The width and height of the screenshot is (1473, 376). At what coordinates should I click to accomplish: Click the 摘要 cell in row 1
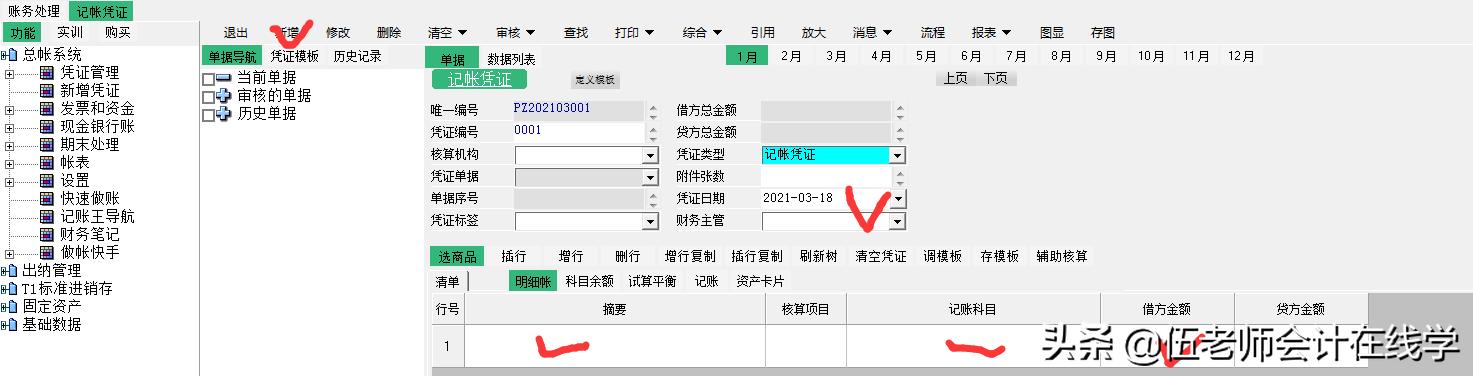pos(615,345)
